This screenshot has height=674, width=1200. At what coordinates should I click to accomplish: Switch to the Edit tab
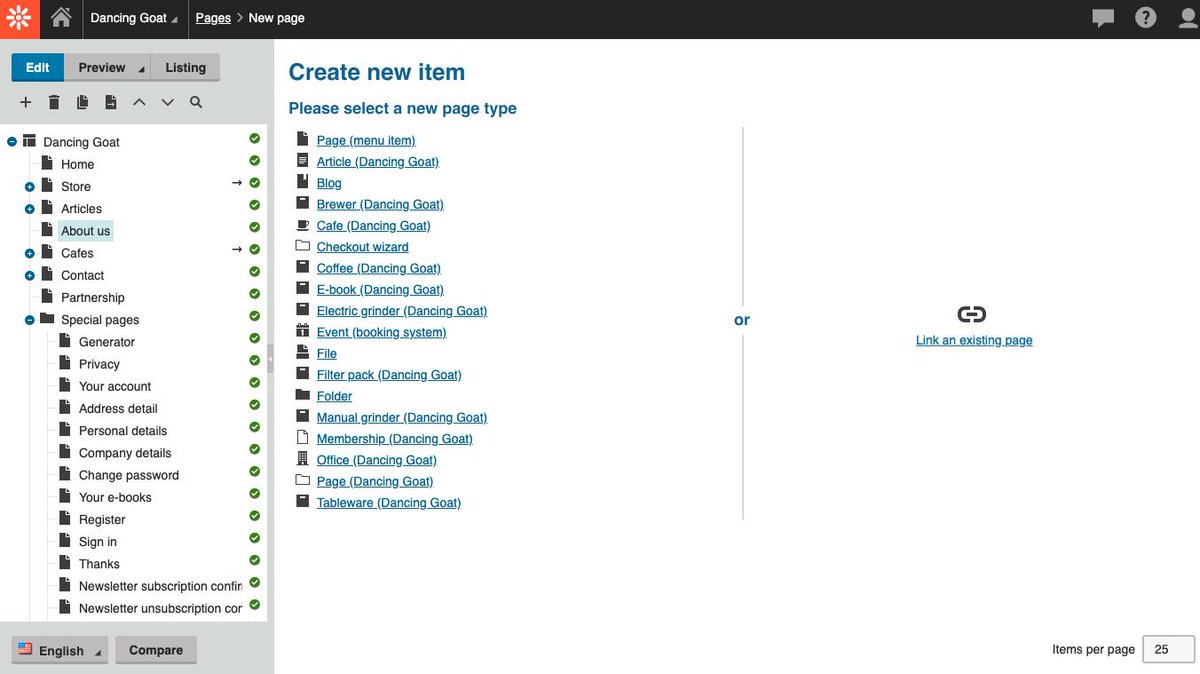pyautogui.click(x=38, y=68)
